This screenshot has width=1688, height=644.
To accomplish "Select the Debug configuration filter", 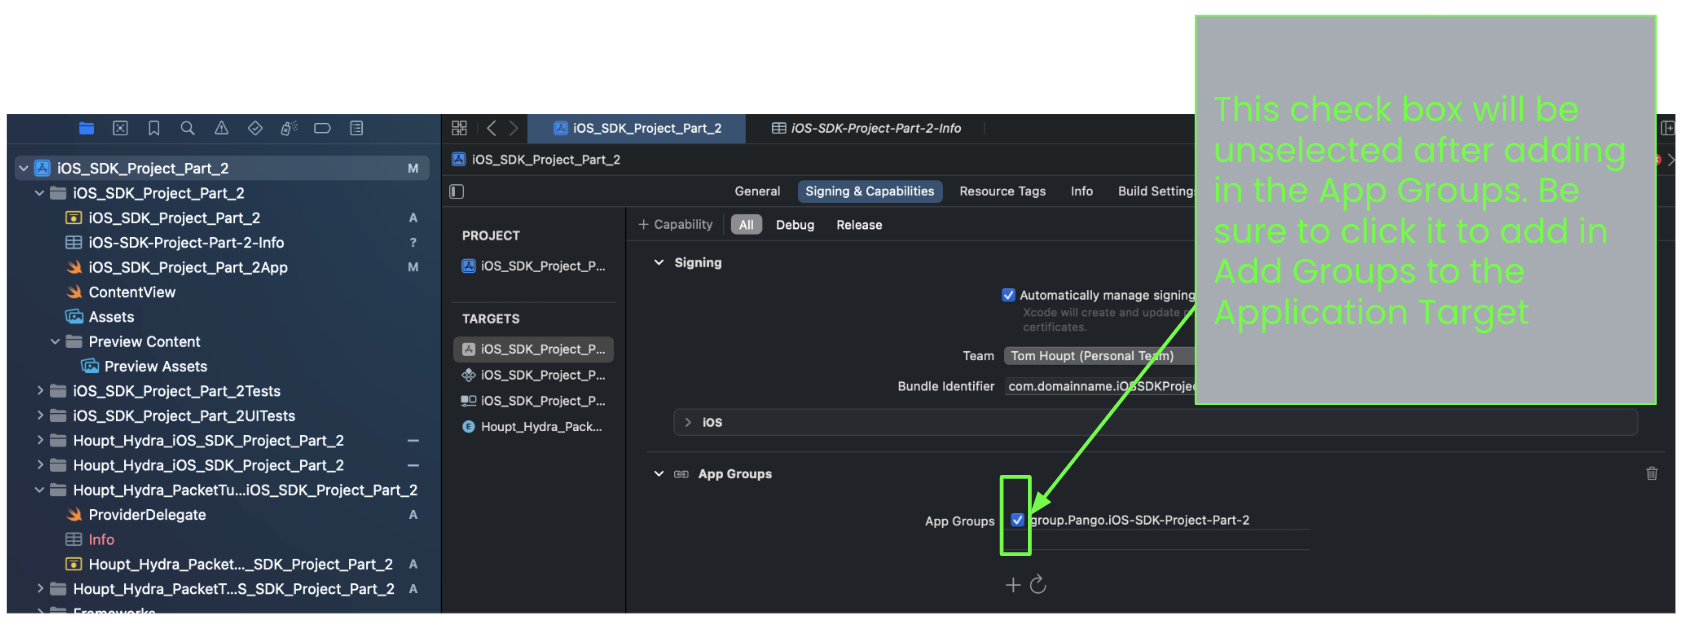I will click(x=795, y=225).
